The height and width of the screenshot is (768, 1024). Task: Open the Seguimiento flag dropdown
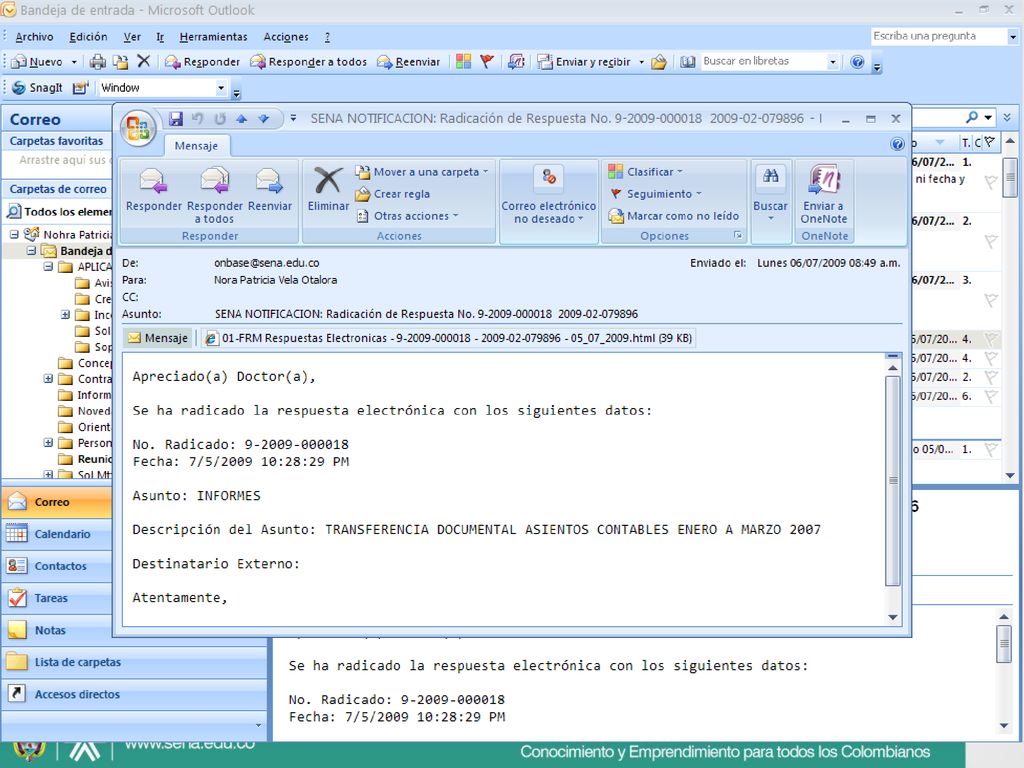click(655, 194)
